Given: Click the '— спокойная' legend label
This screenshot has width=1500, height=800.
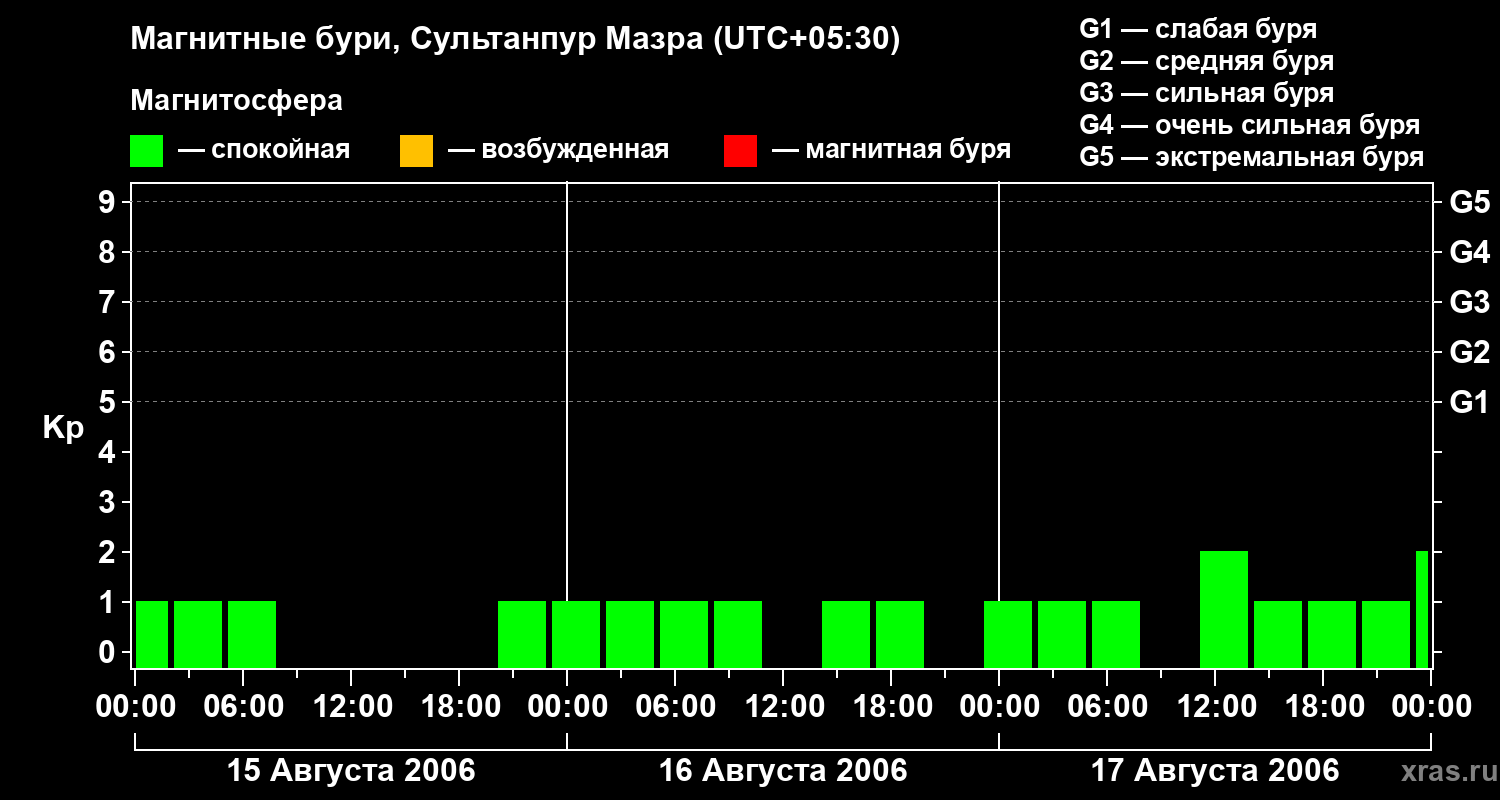Looking at the screenshot, I should tap(263, 150).
